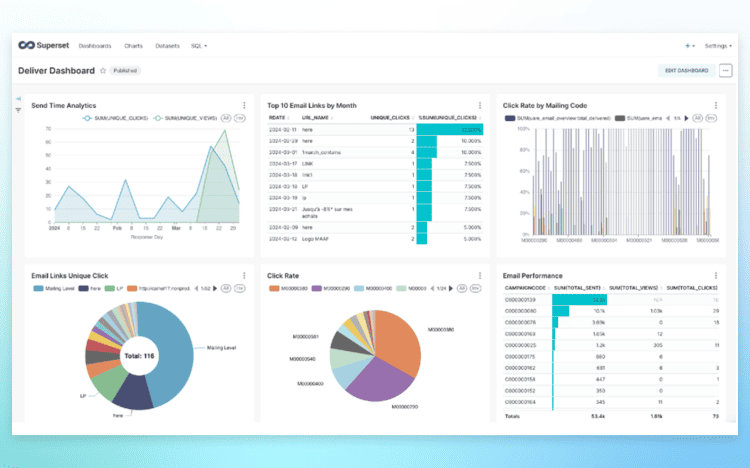Invert legend in Click Rate pie
750x468 pixels.
475,289
